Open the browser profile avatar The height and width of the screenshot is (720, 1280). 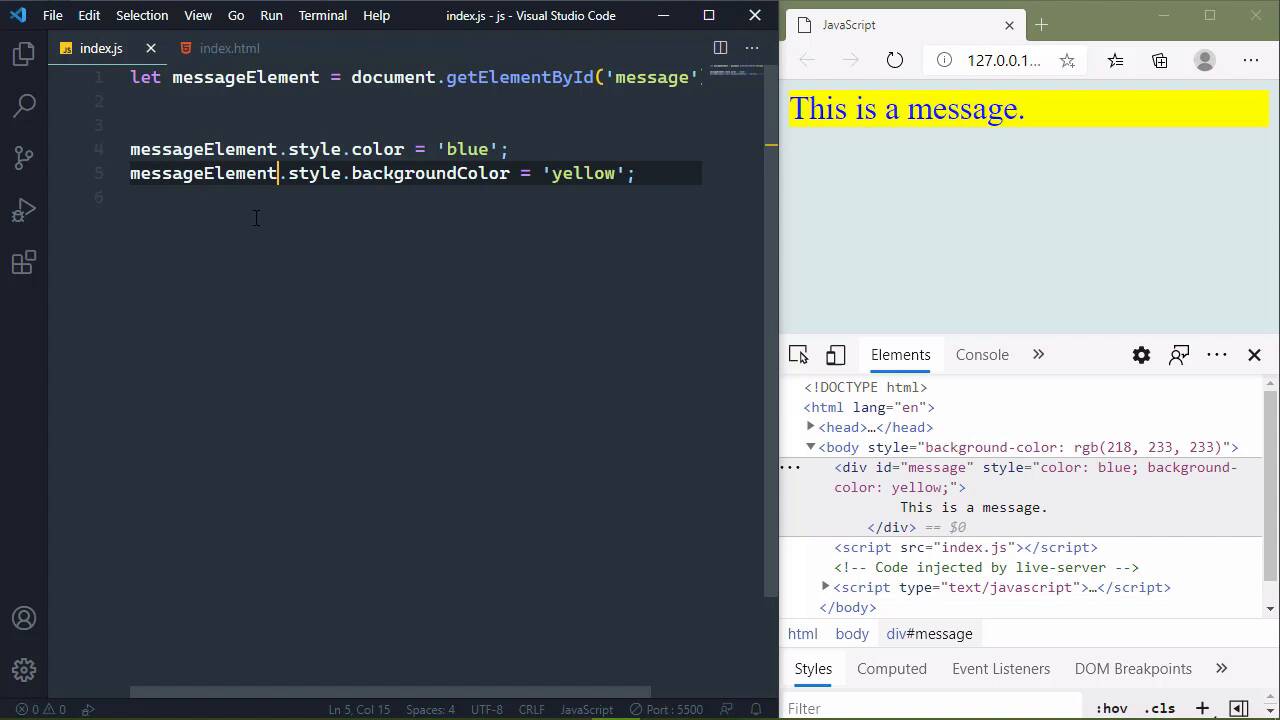click(1205, 60)
